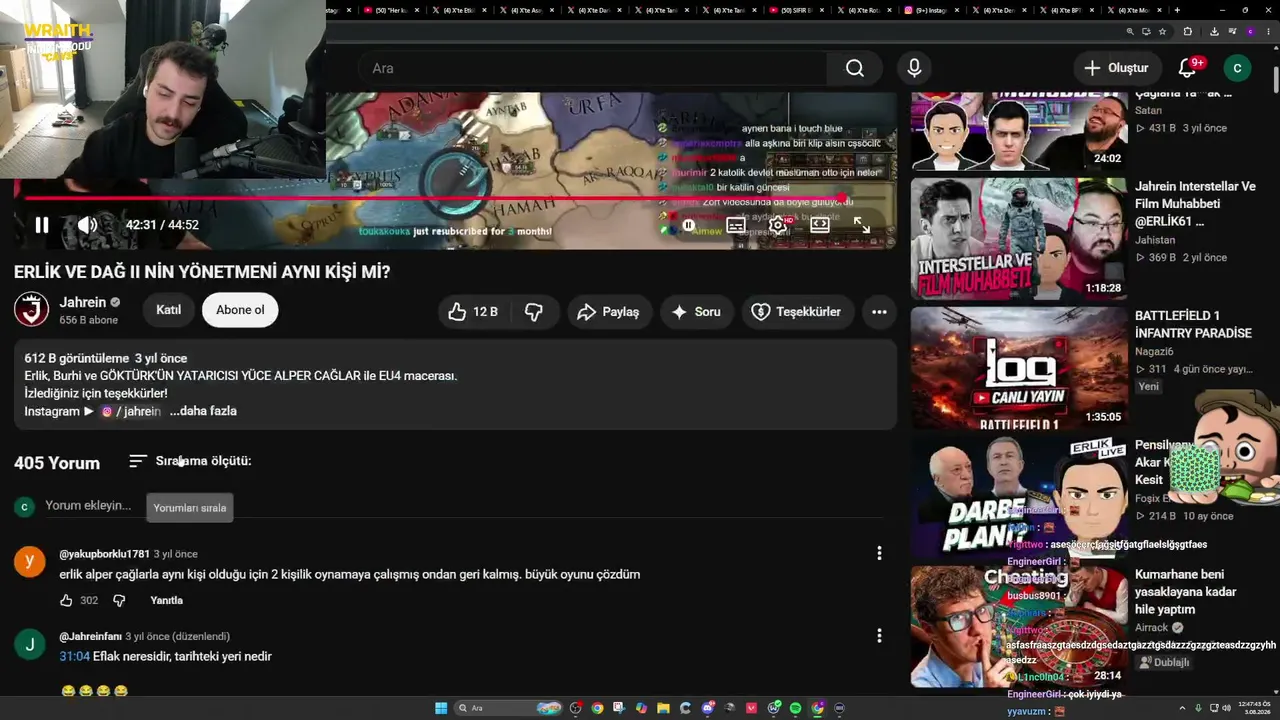Open the @yakupborklu1781 commenter profile
1280x720 pixels.
tap(104, 554)
